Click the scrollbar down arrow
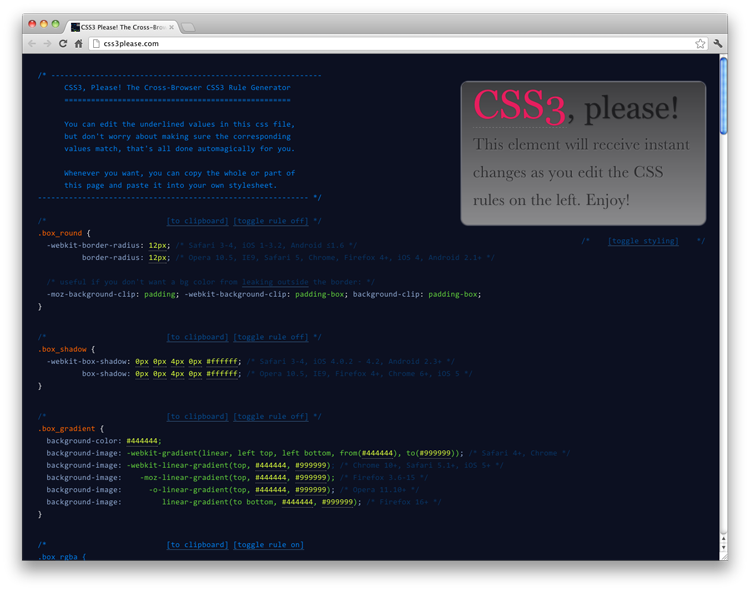 (x=724, y=547)
